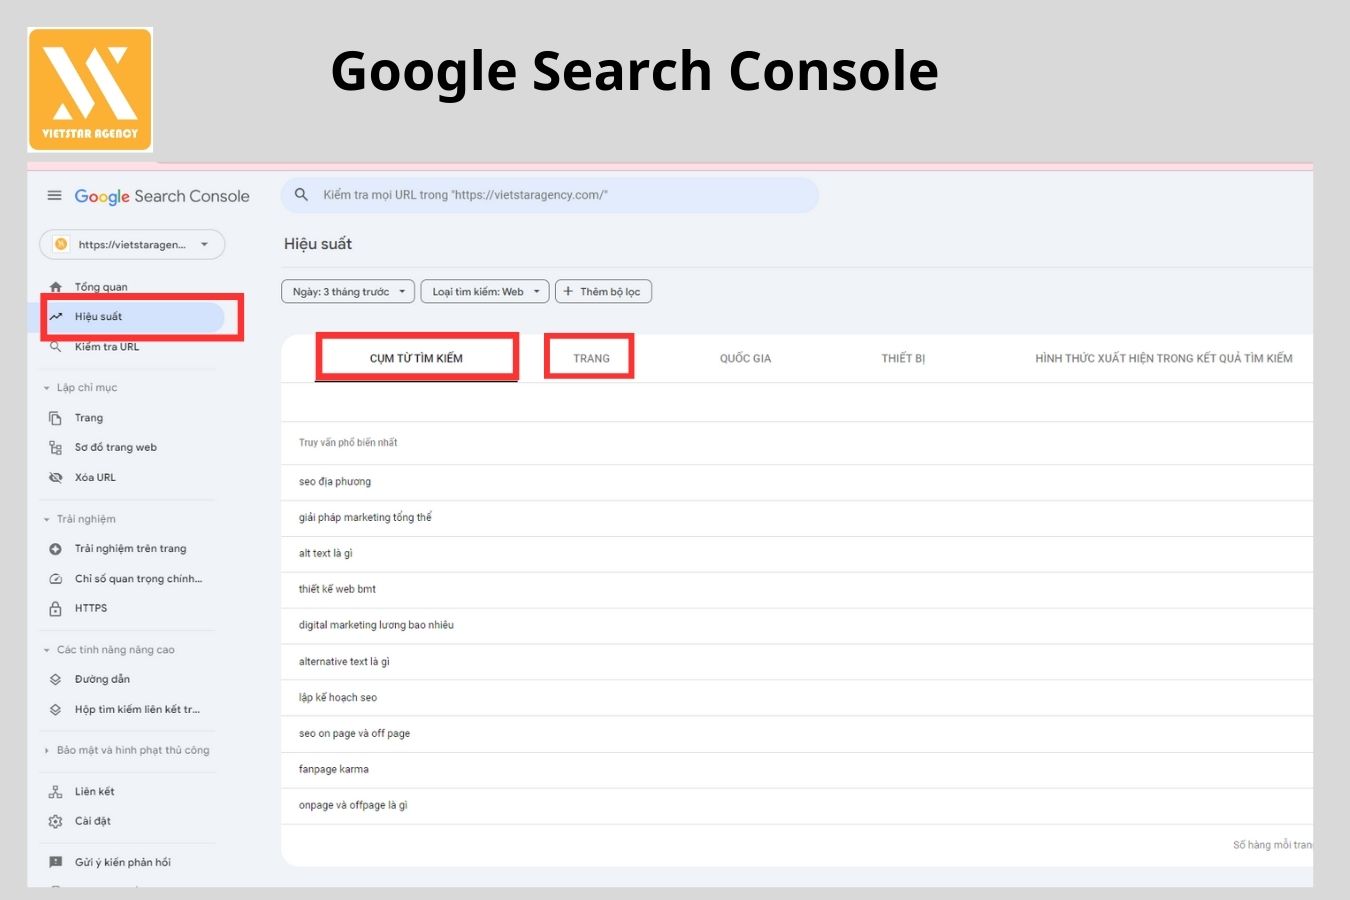1350x900 pixels.
Task: Click the Xóa URL hidden-eye icon
Action: click(x=56, y=478)
